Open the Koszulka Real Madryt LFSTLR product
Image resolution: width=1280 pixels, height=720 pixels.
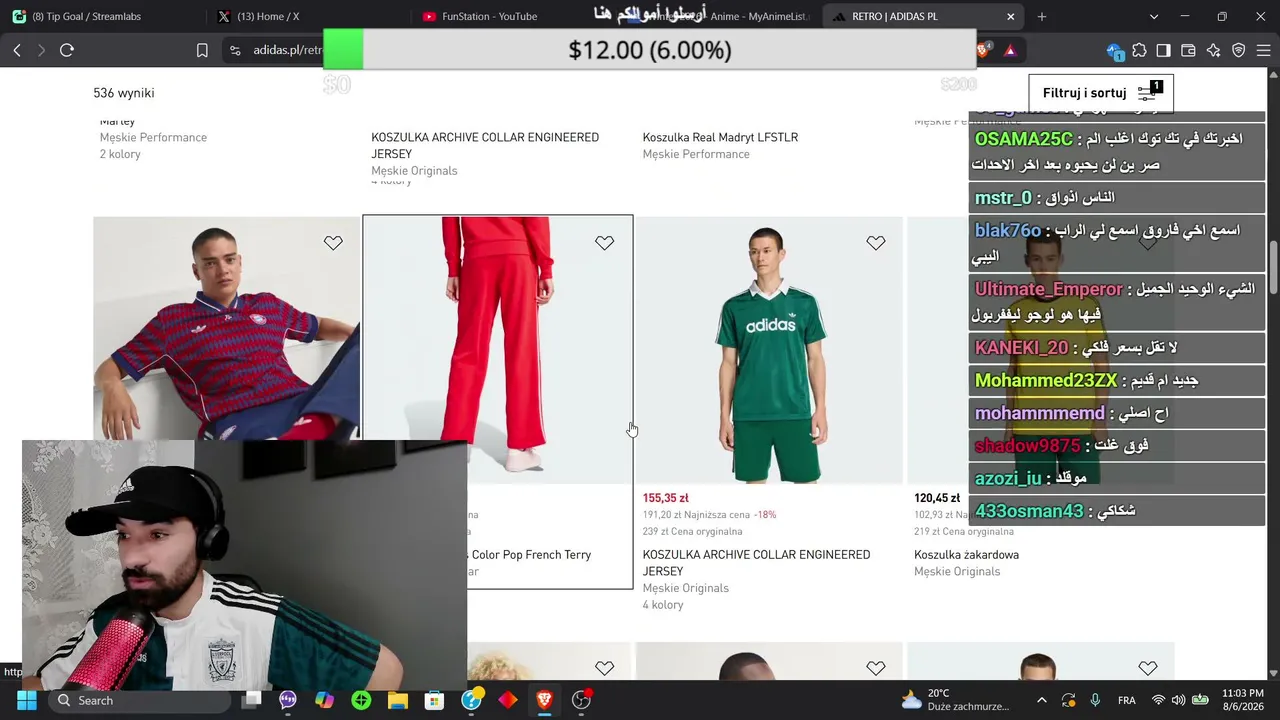(720, 137)
